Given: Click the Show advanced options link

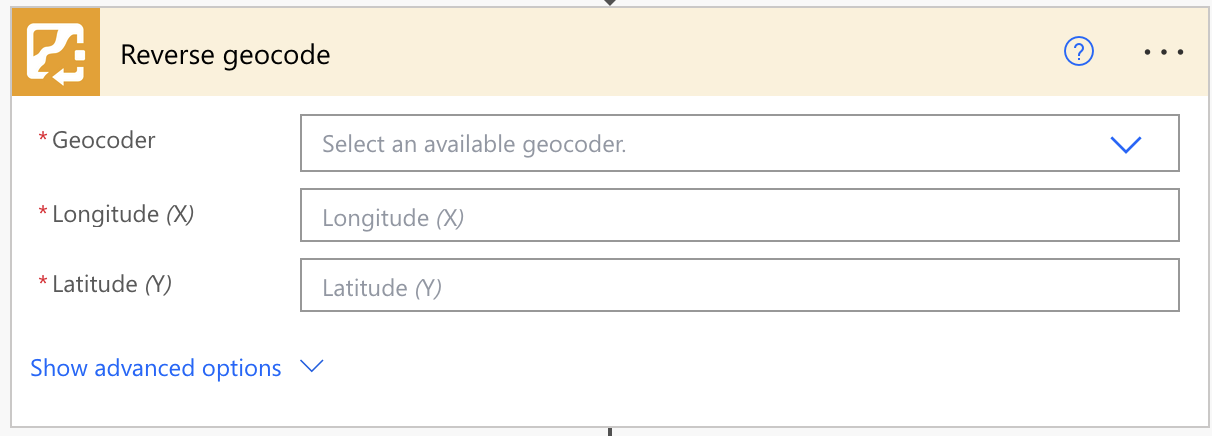Looking at the screenshot, I should [156, 368].
